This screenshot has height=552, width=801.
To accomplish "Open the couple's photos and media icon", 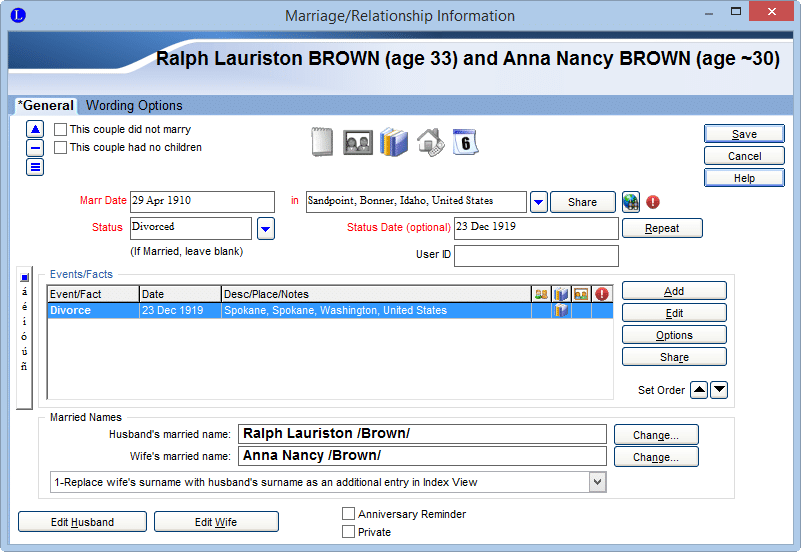I will click(x=358, y=142).
